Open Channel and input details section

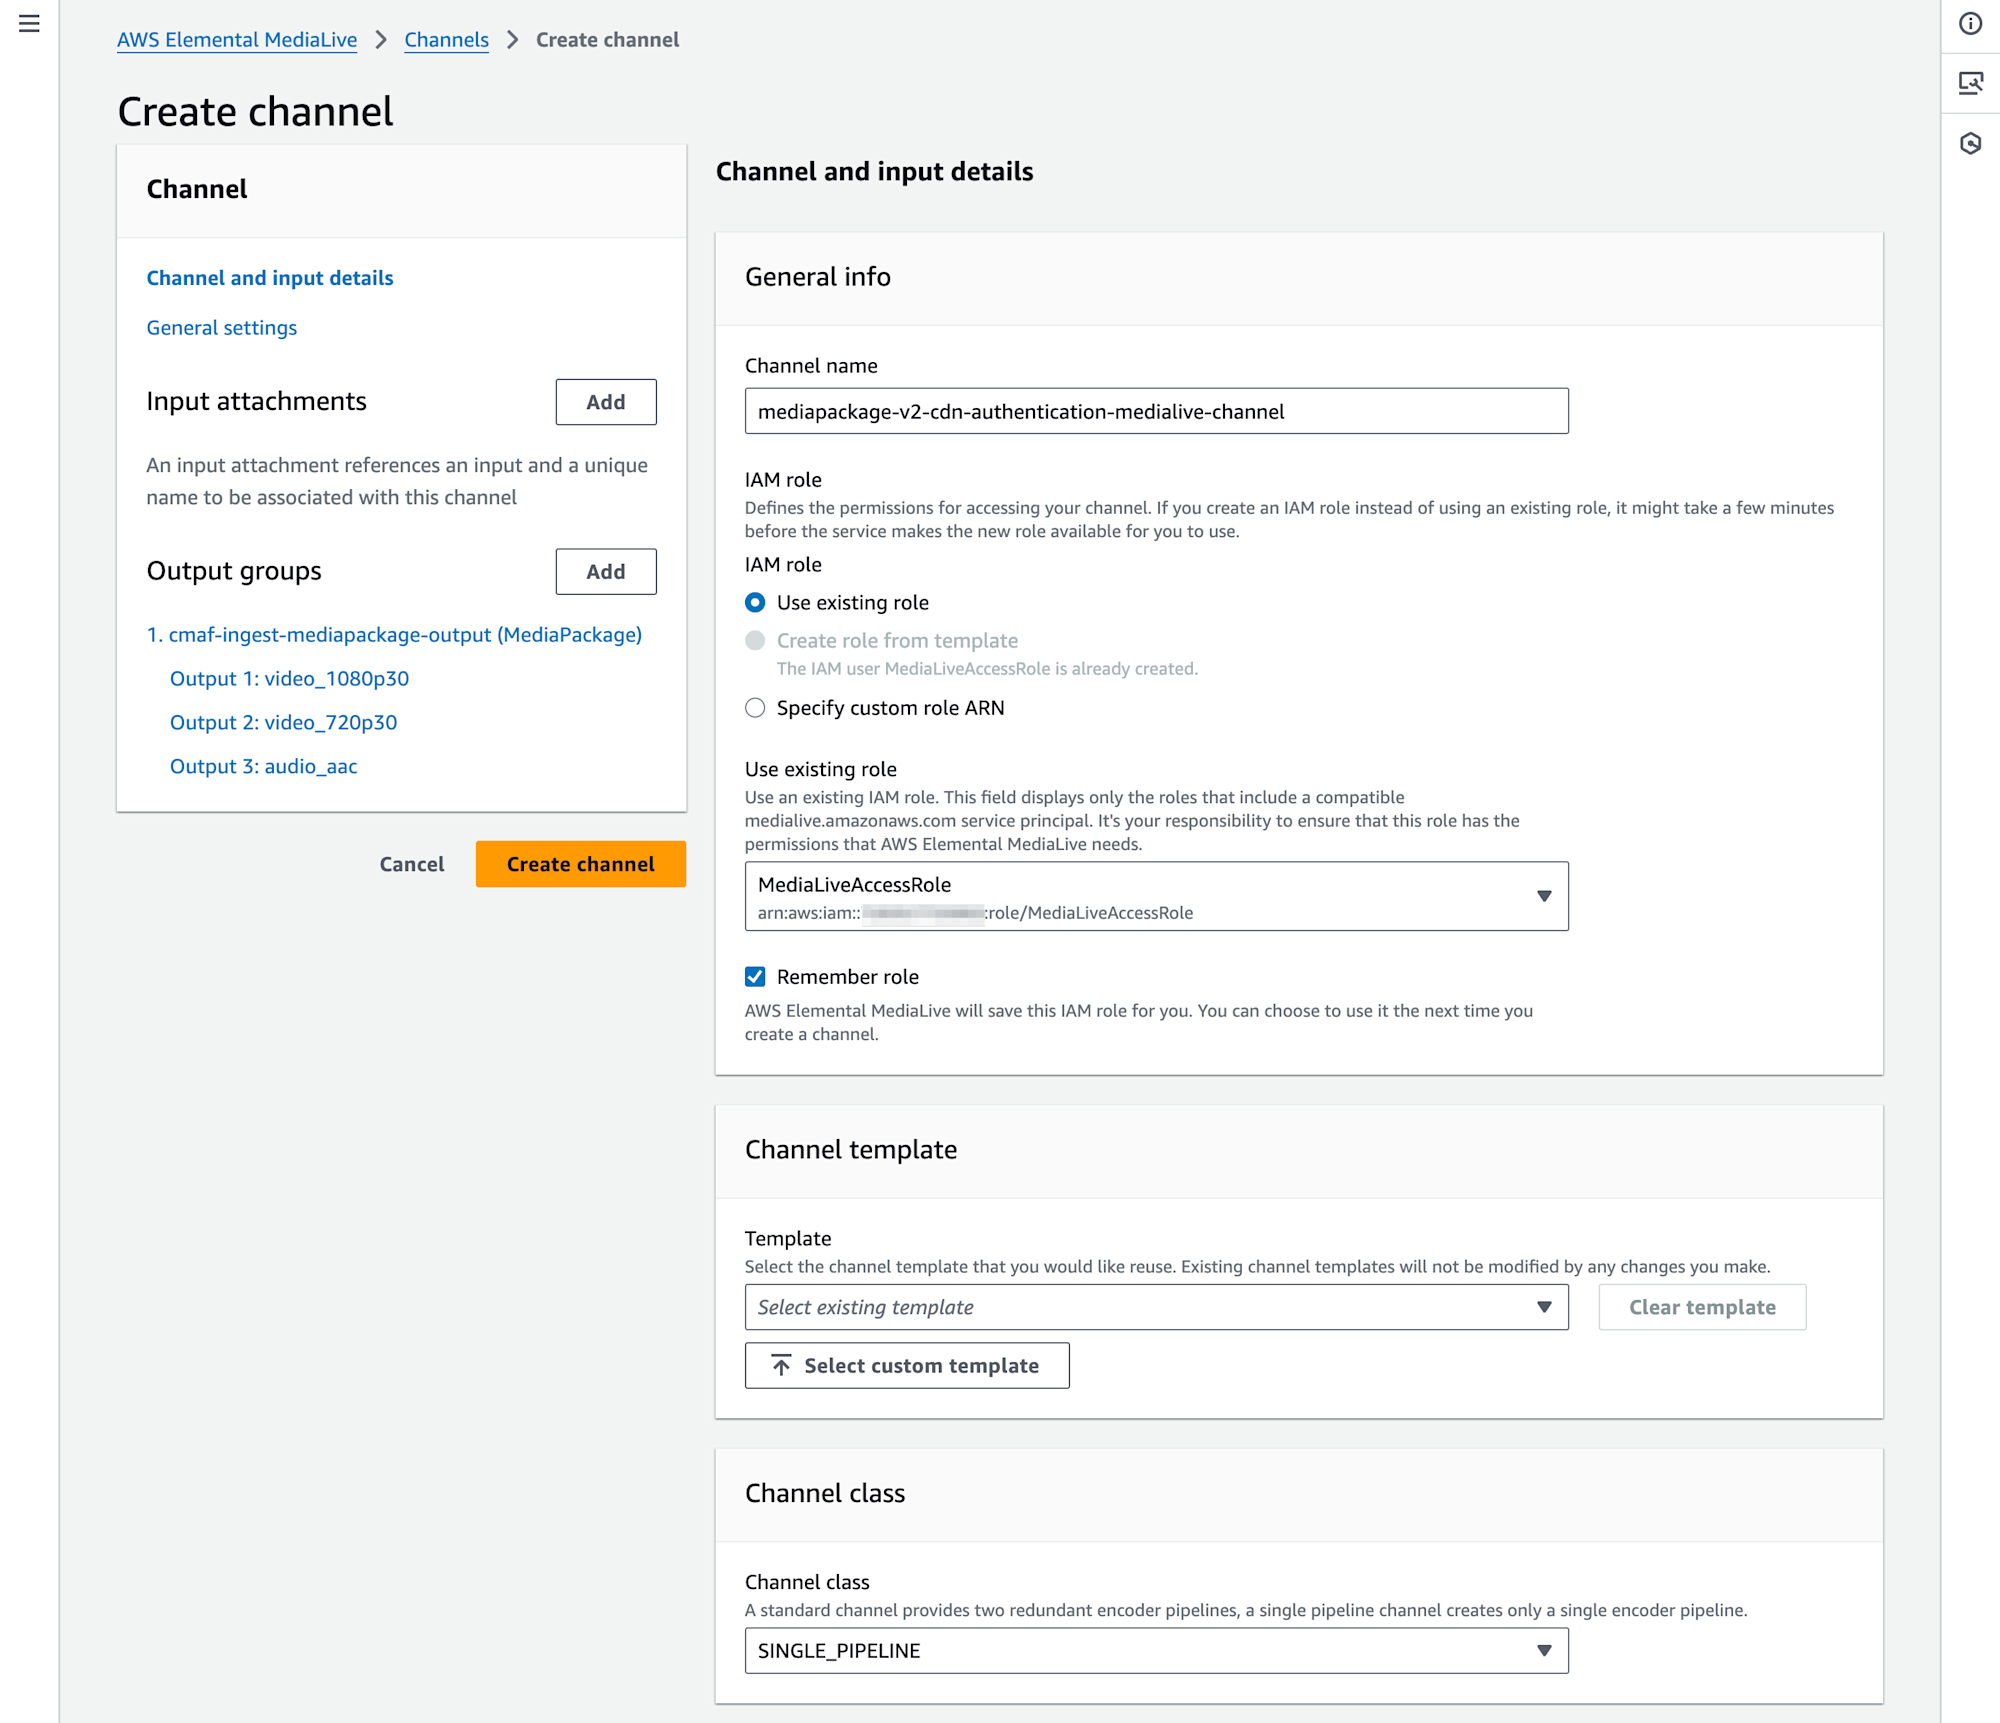[269, 277]
